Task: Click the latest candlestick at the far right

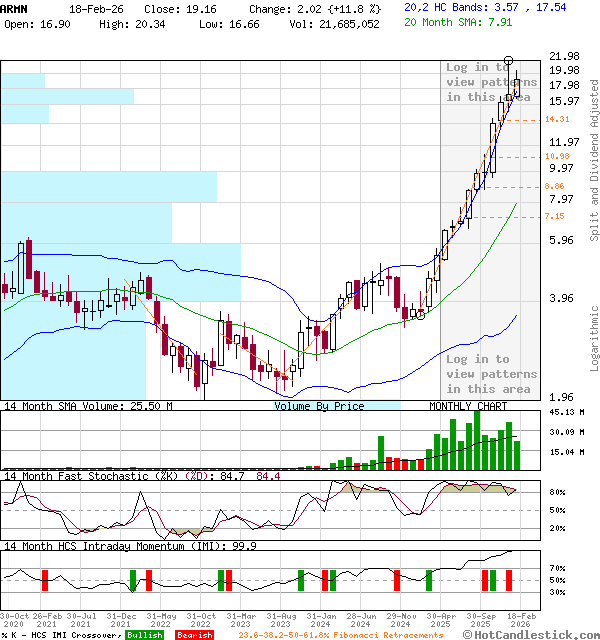Action: [517, 86]
